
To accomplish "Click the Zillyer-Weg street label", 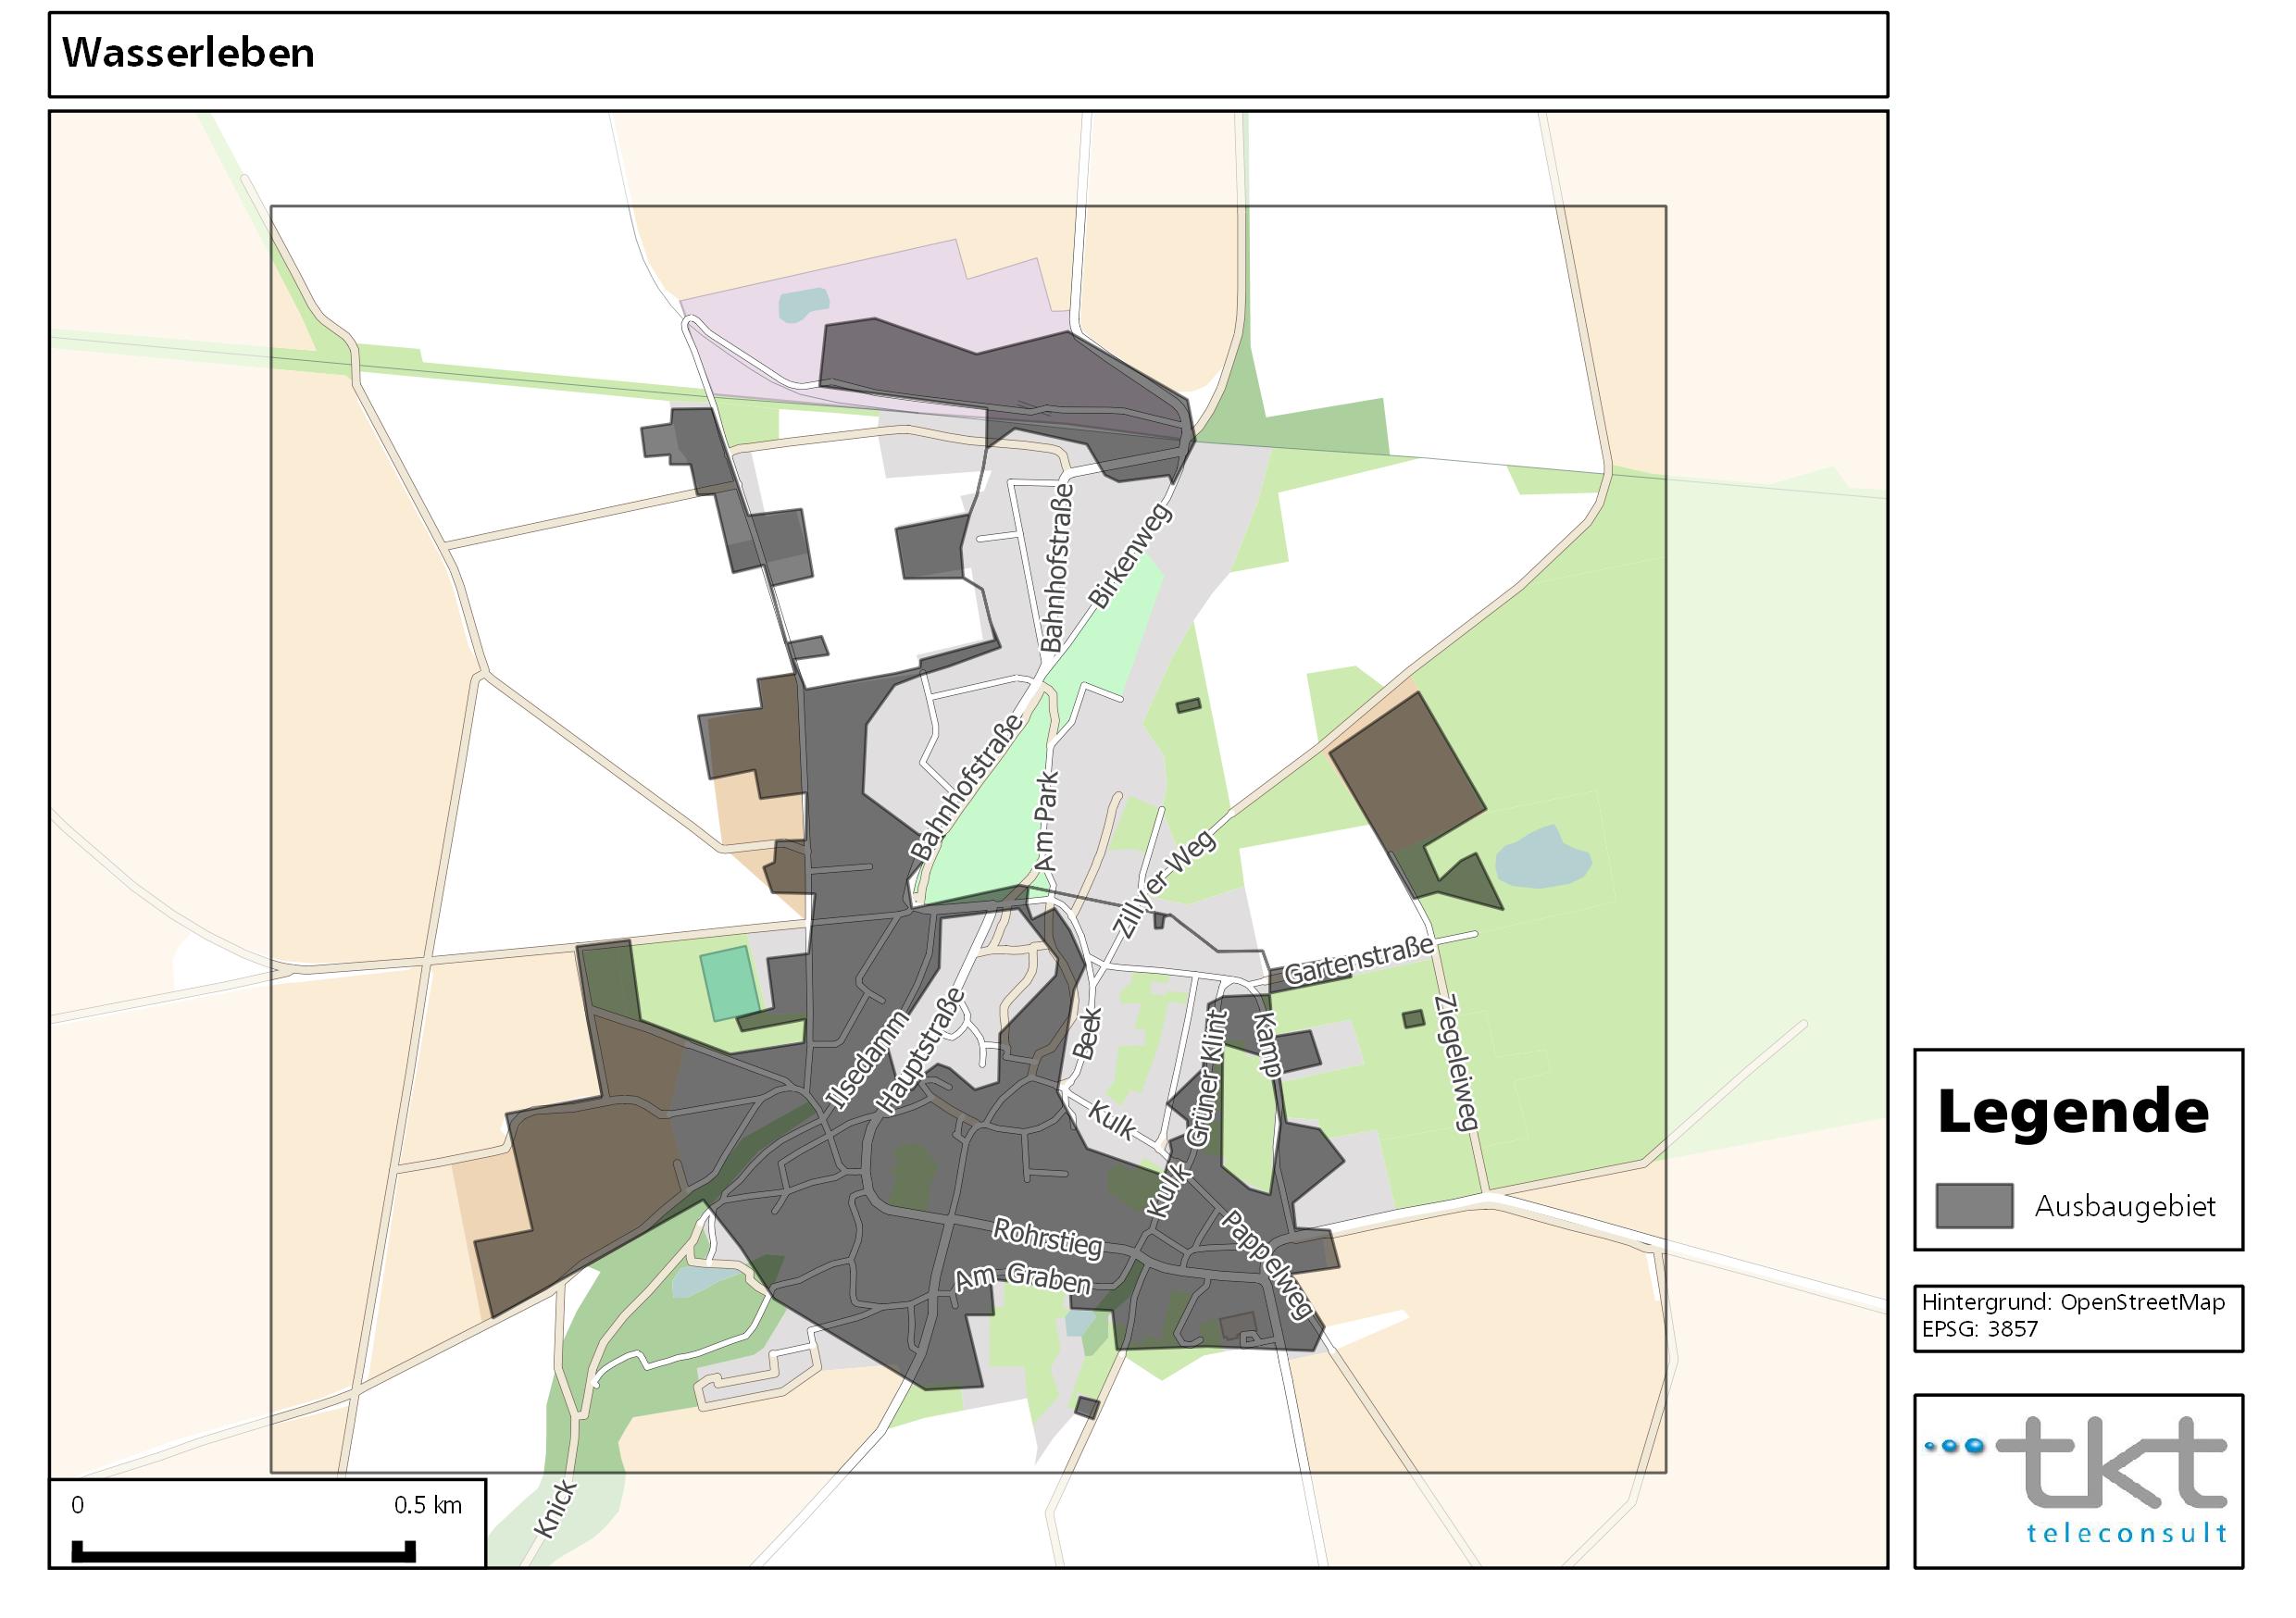I will coord(1164,884).
